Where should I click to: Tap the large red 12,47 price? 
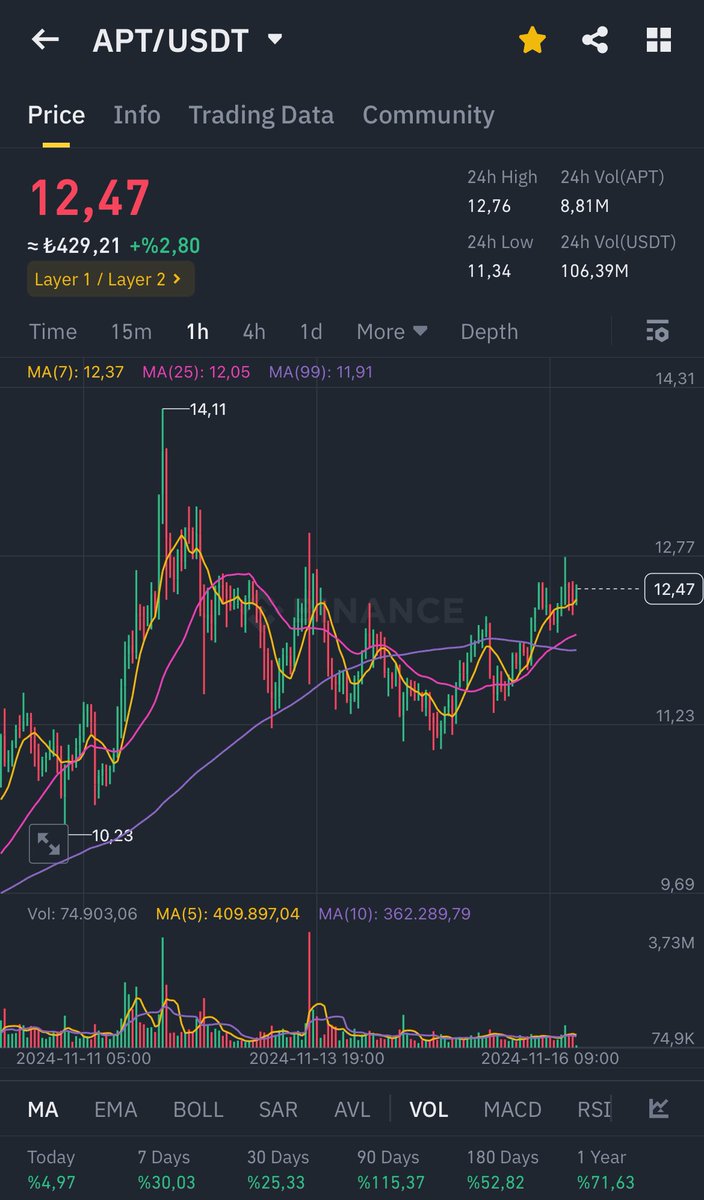click(x=90, y=197)
